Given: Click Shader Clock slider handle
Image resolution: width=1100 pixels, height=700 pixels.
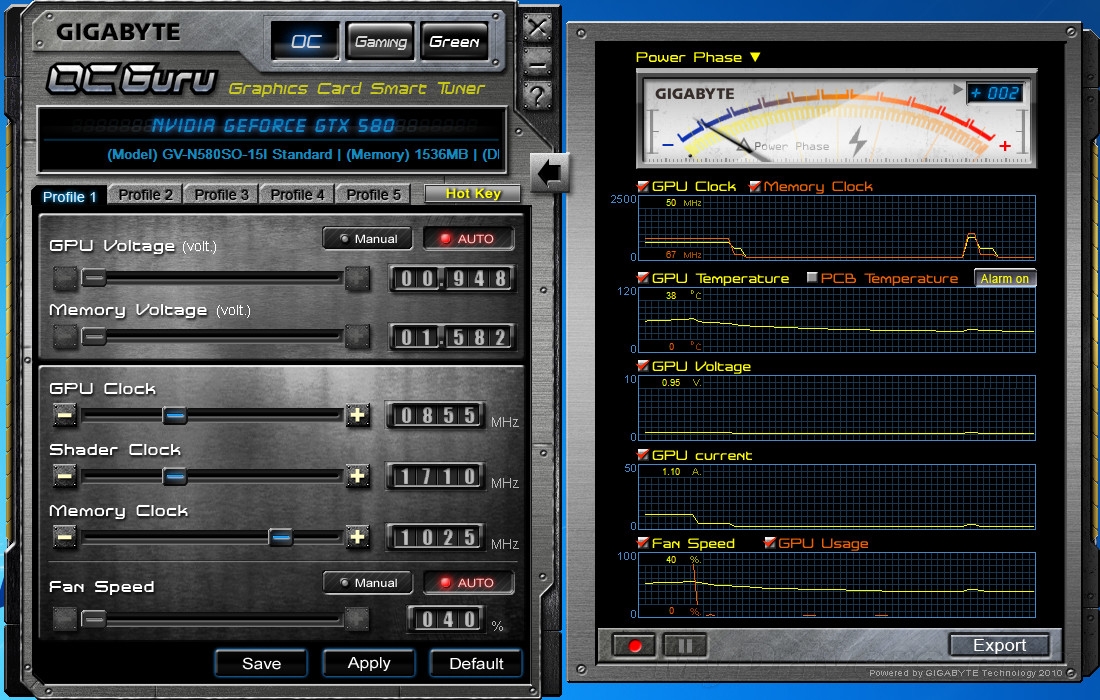Looking at the screenshot, I should (x=175, y=477).
